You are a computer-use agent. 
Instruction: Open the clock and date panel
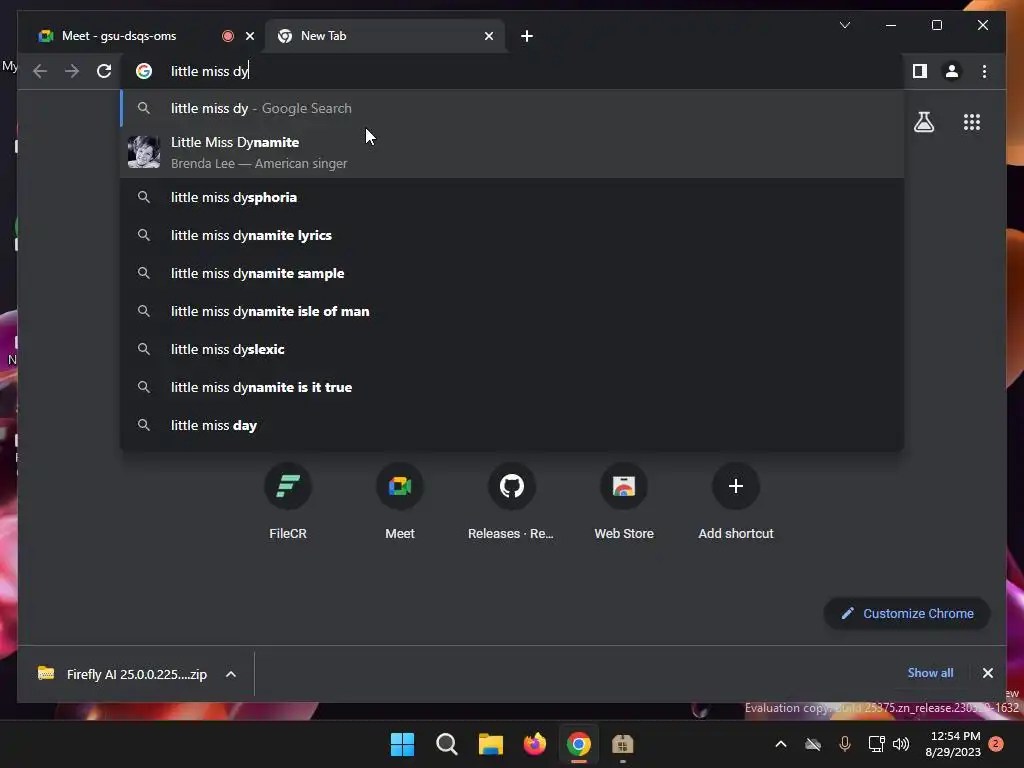click(953, 744)
